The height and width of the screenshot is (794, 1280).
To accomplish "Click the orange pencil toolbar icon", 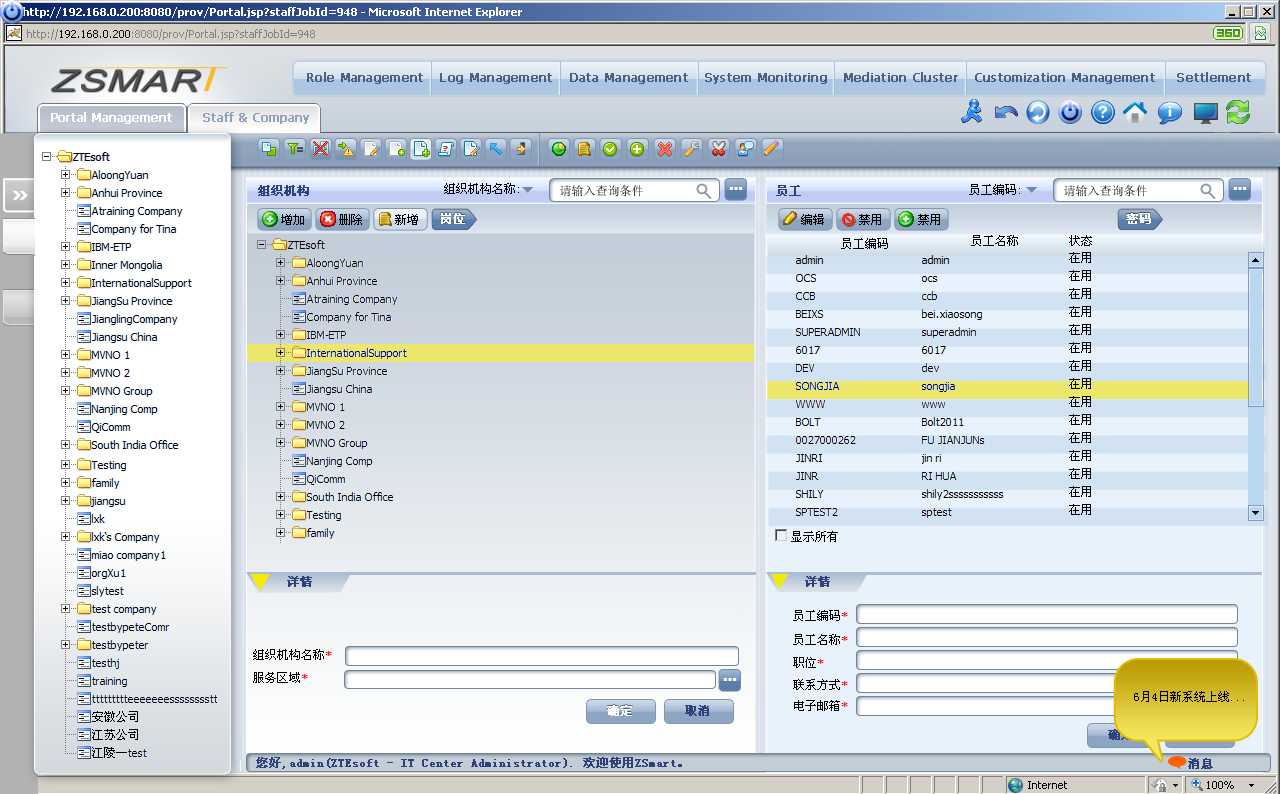I will pos(771,149).
